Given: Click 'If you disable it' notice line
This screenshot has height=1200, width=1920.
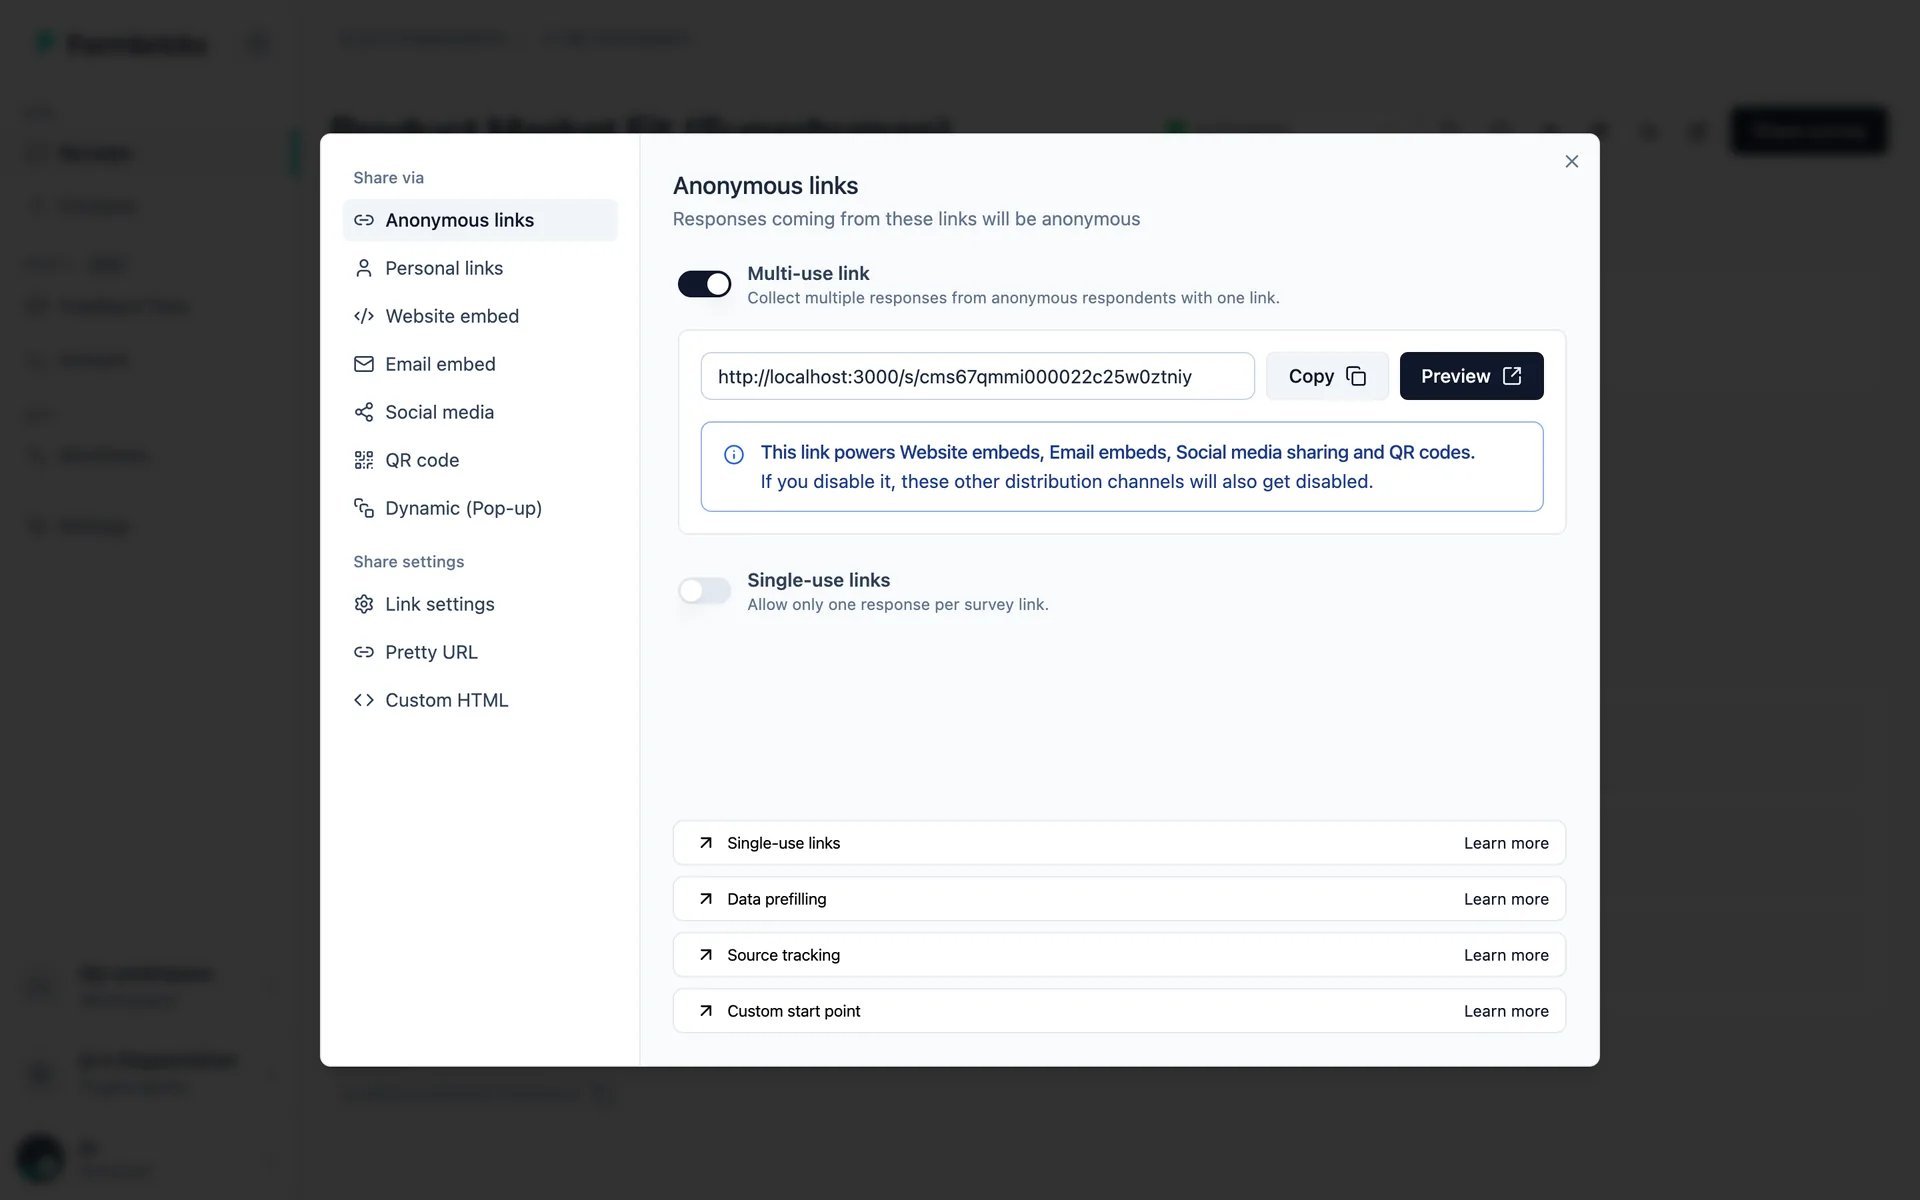Looking at the screenshot, I should point(1066,482).
